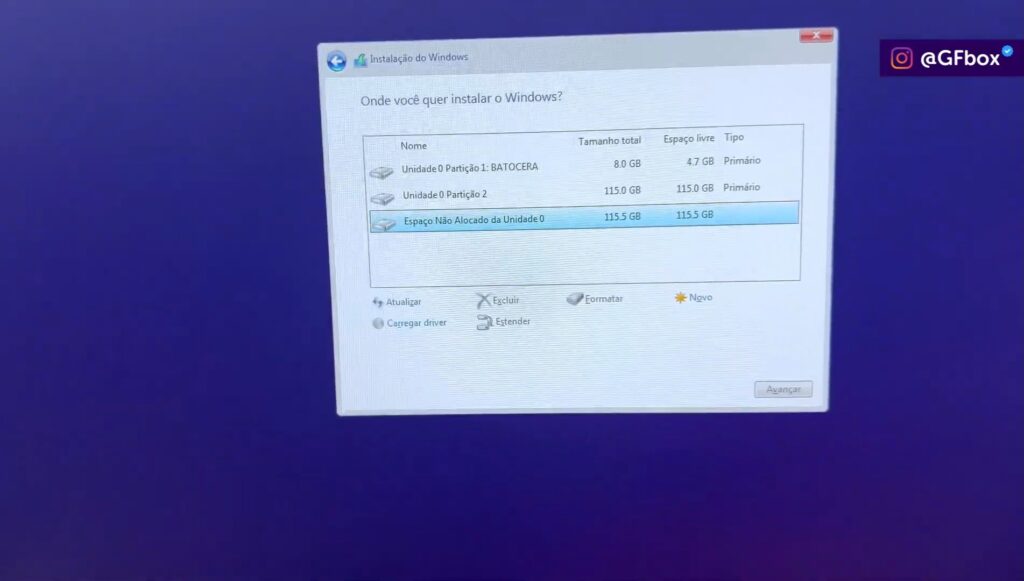This screenshot has height=581, width=1024.
Task: Select Unidade 0 Partição 1: BATOCERA row
Action: pyautogui.click(x=584, y=166)
